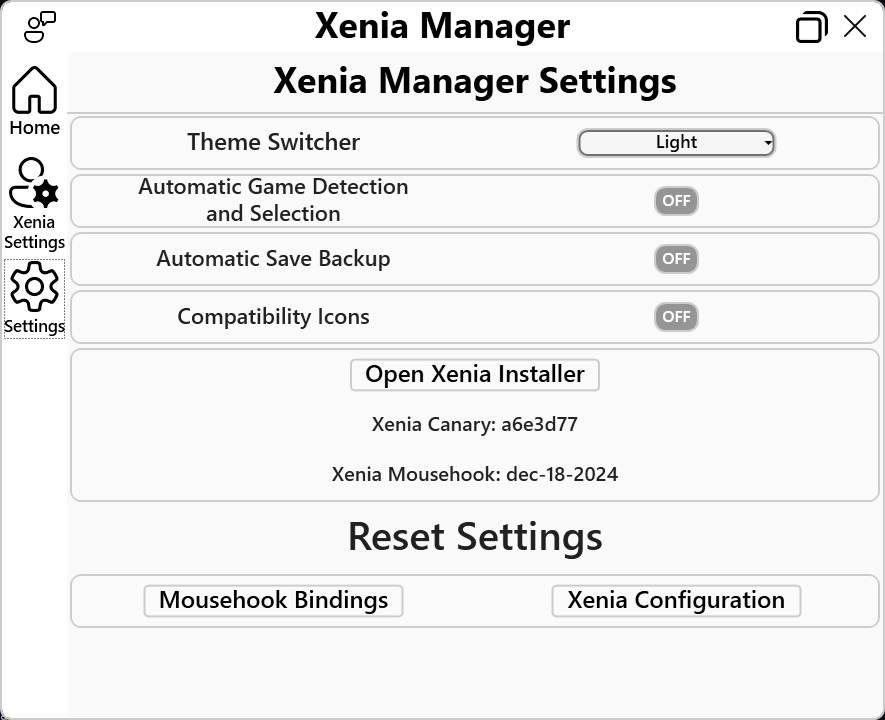The width and height of the screenshot is (885, 720).
Task: Click the Xenia Settings sidebar label
Action: pos(34,232)
